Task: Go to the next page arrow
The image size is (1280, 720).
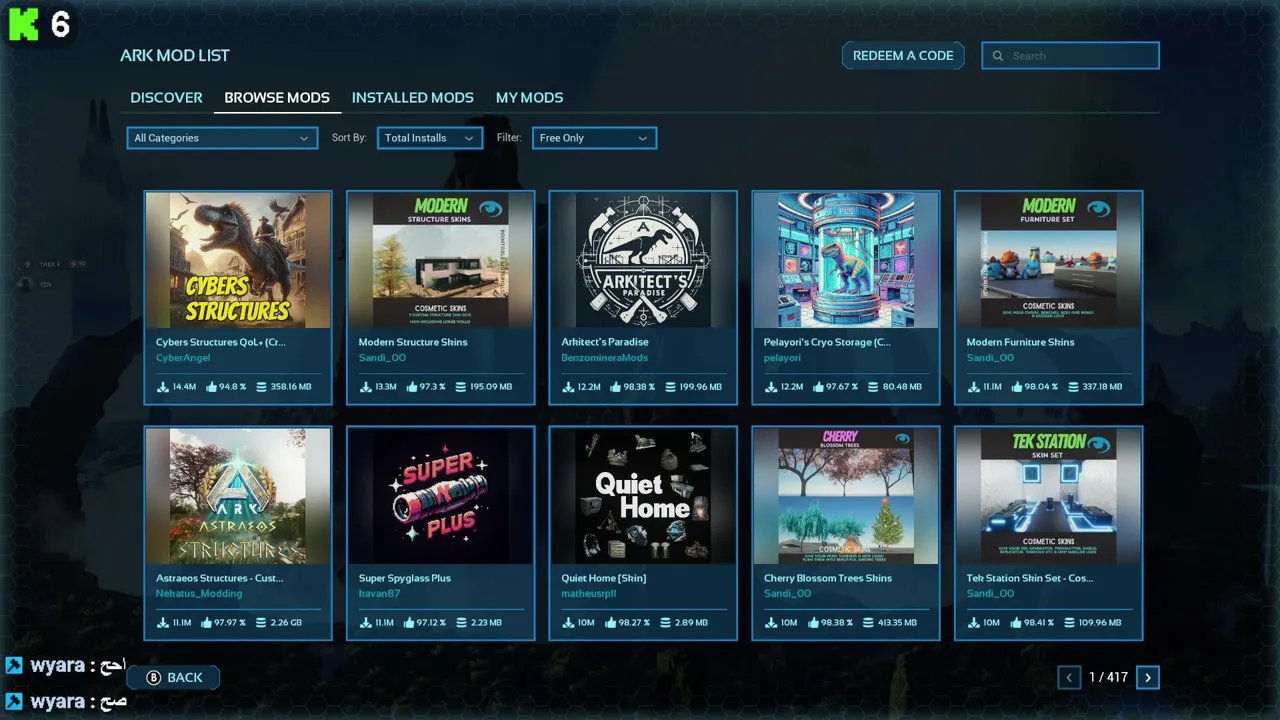Action: [x=1148, y=678]
